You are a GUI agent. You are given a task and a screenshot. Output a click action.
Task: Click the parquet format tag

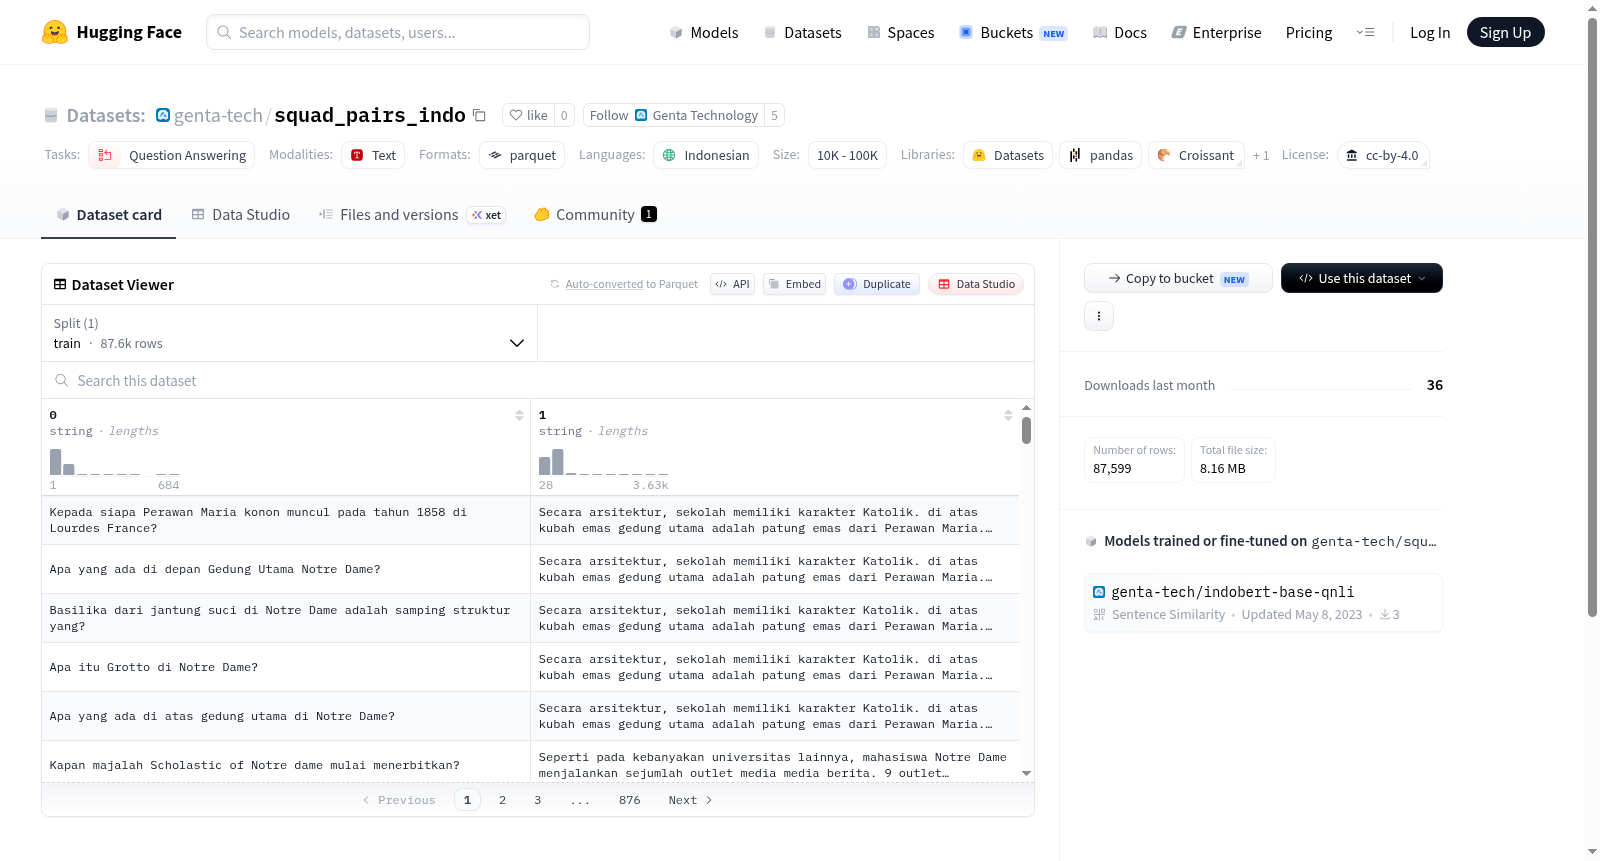(522, 155)
